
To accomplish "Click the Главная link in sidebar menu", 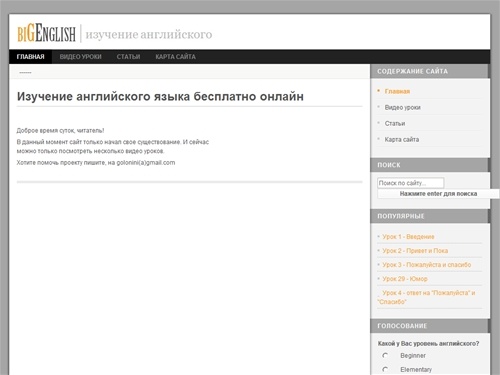I will pos(397,91).
